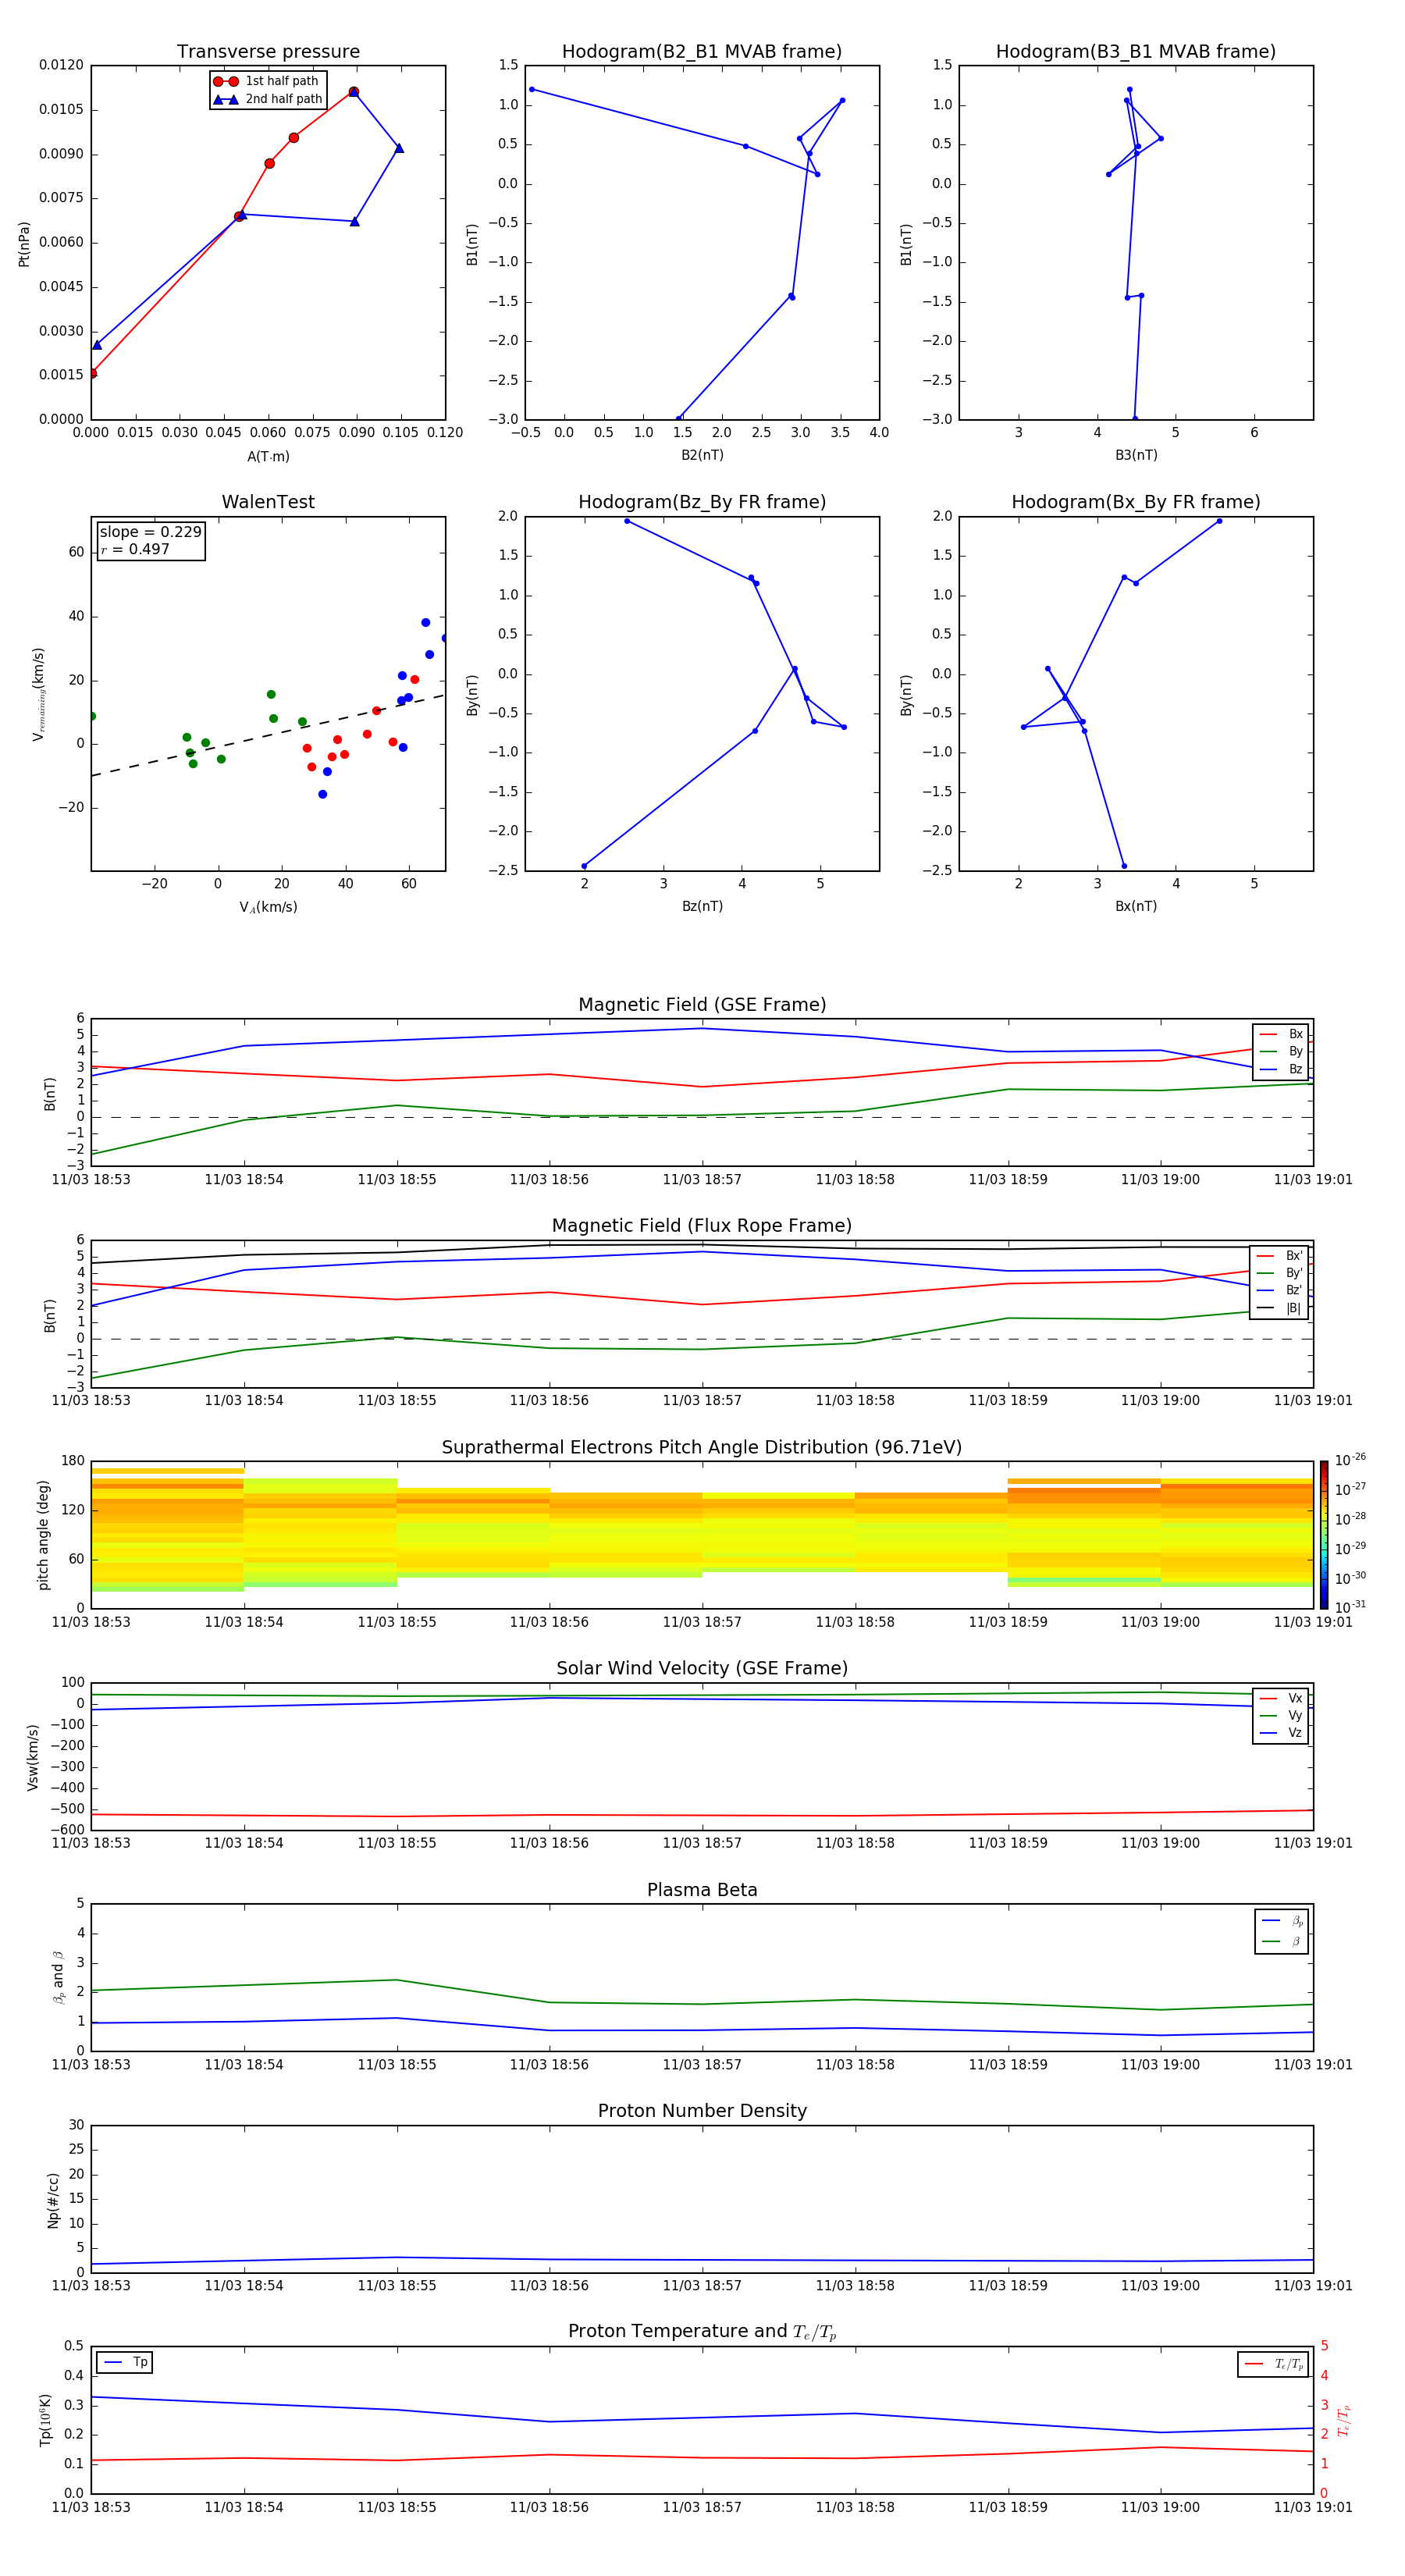This screenshot has width=1405, height=2576.
Task: Click the 'V_remaining(km/s)' y-axis label
Action: point(38,694)
